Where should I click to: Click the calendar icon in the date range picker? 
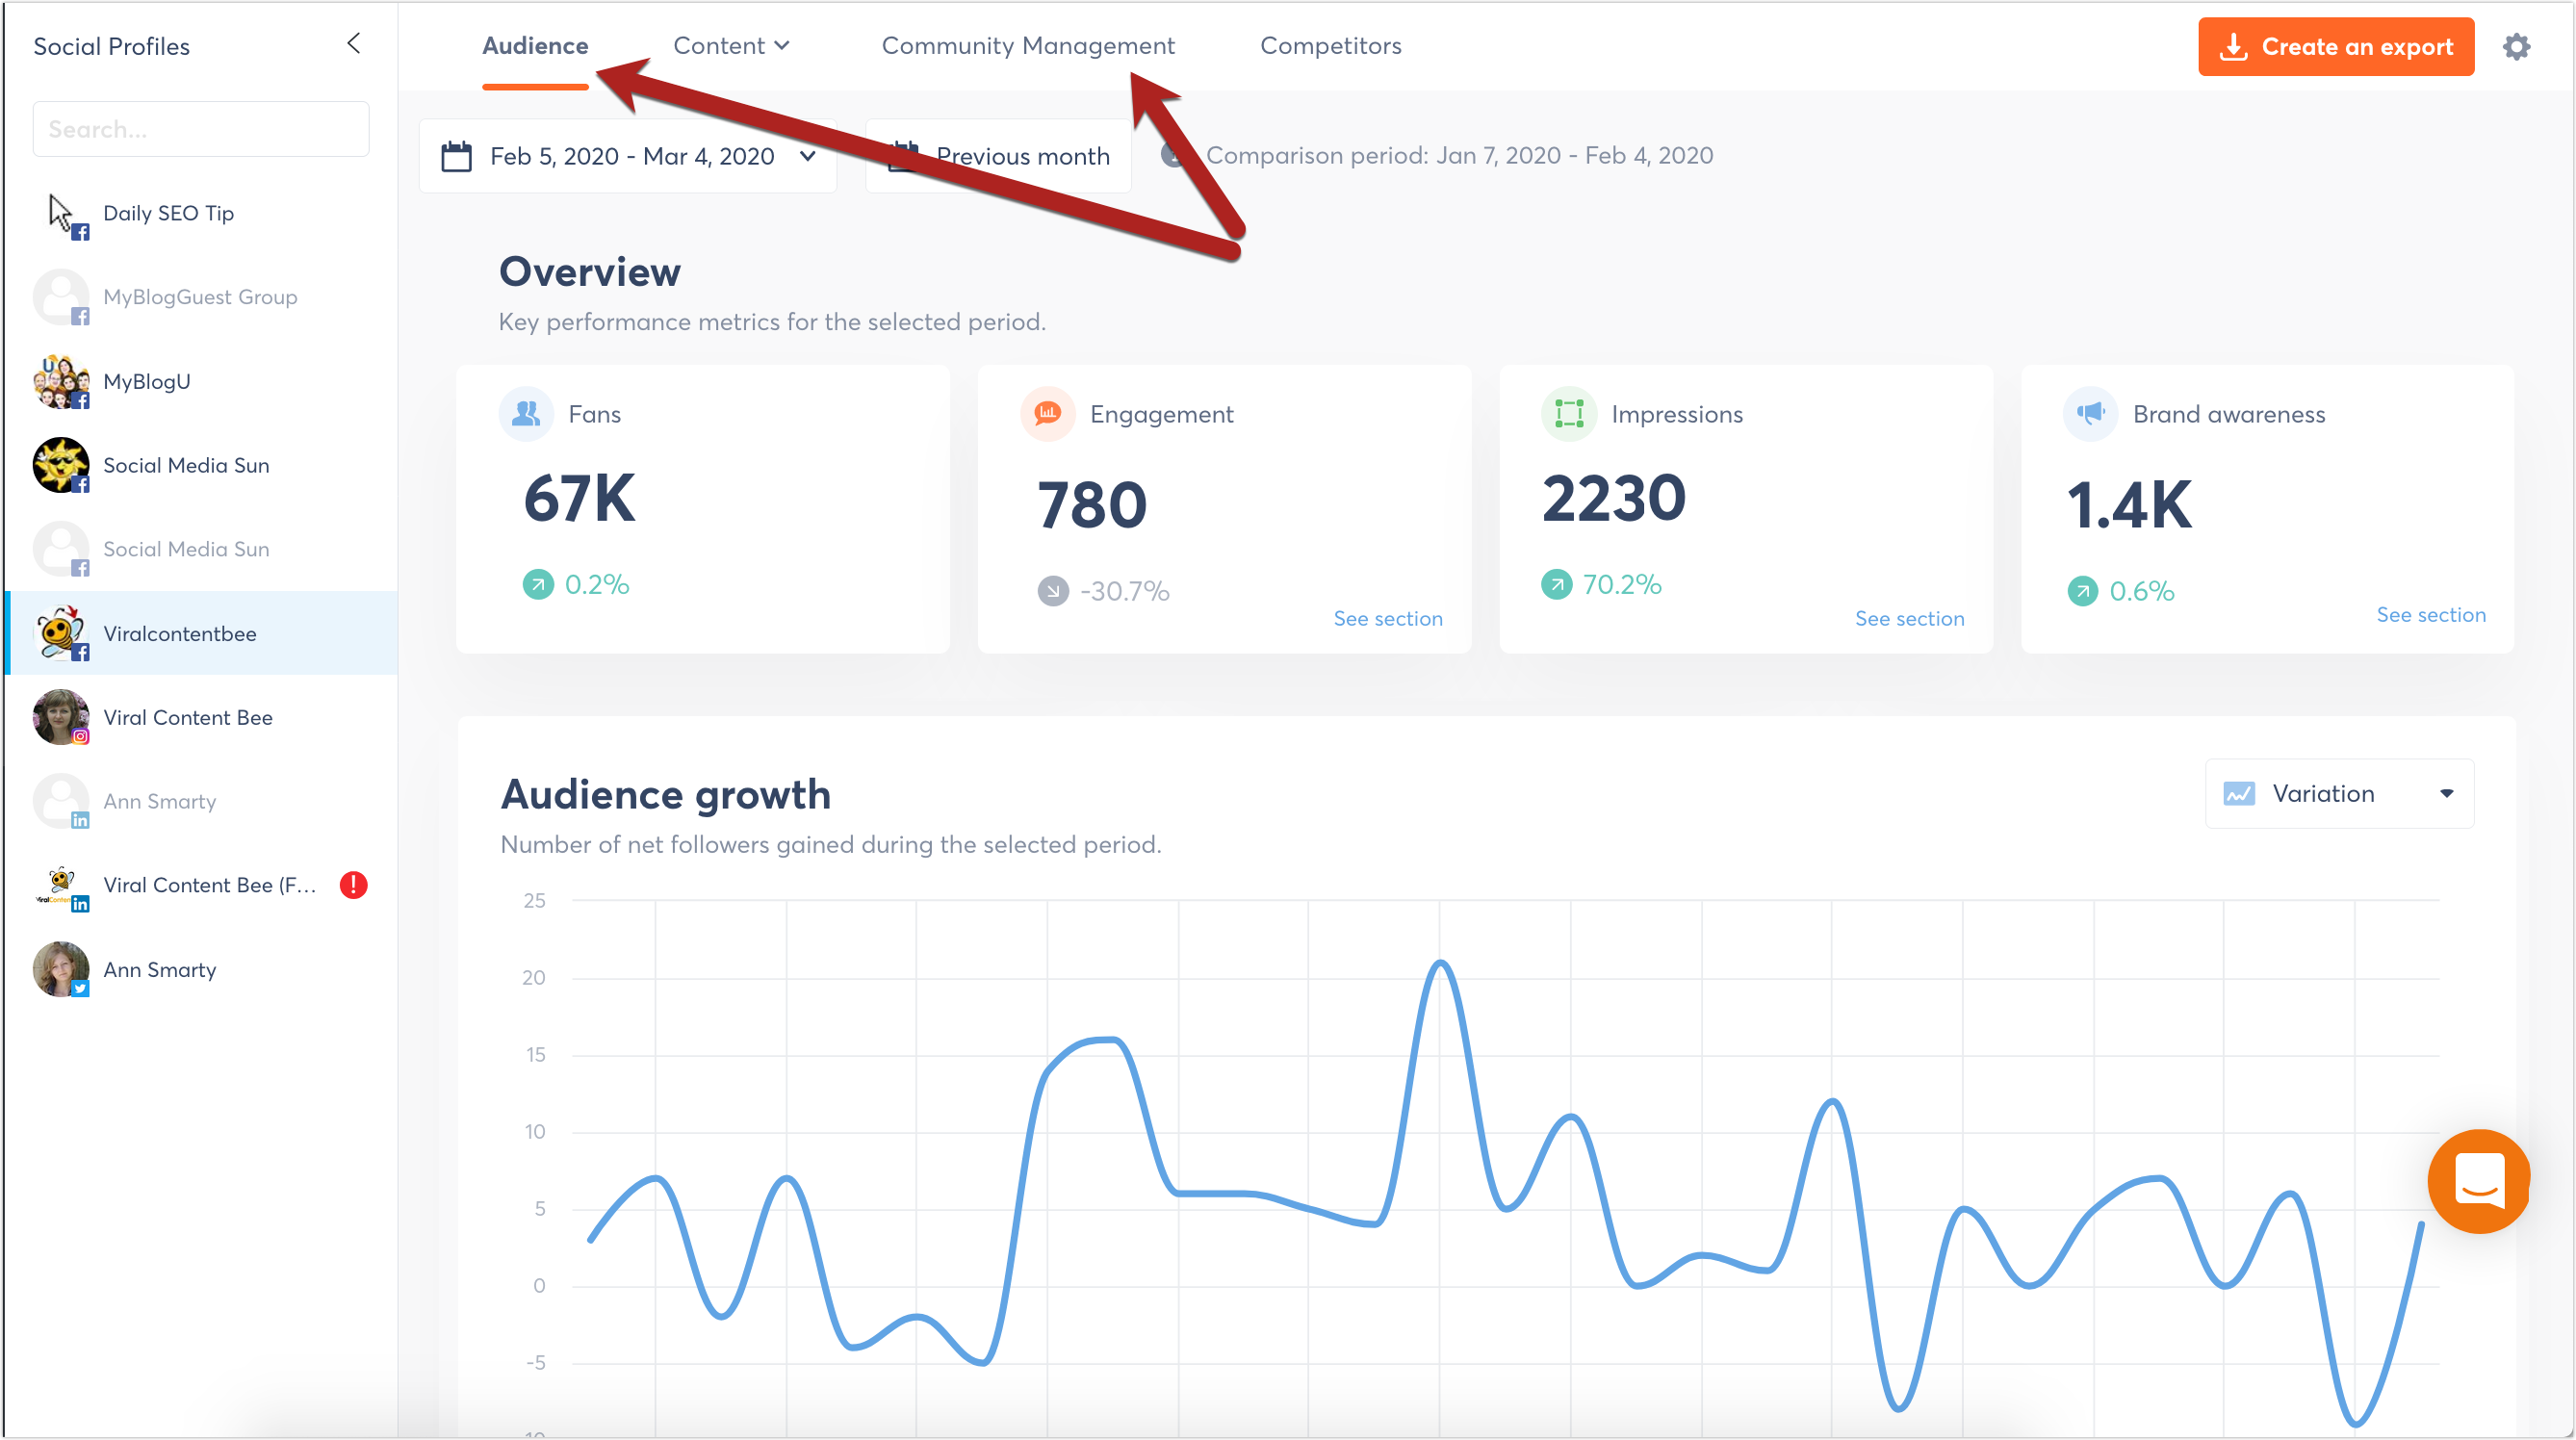(457, 157)
